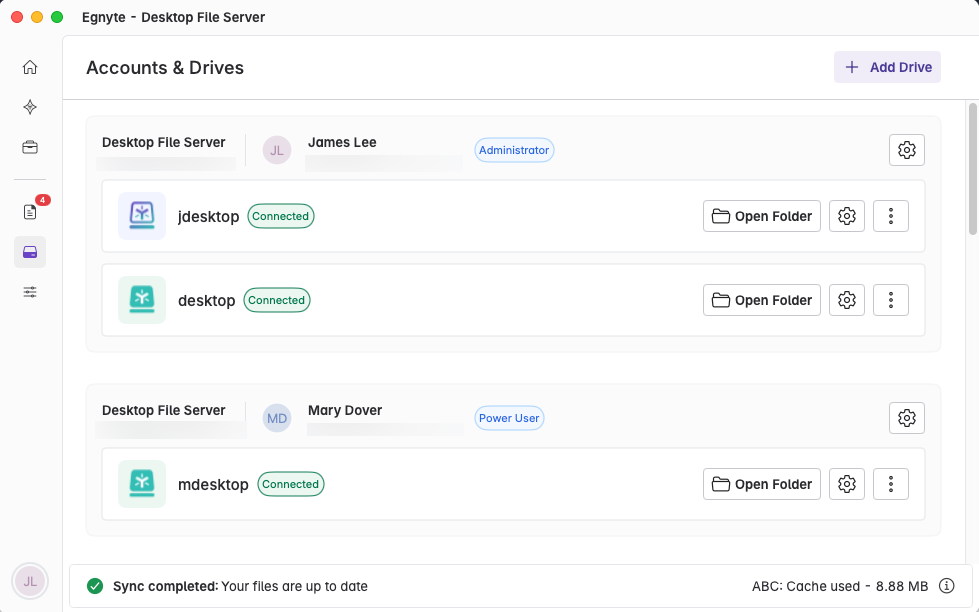Click the mdesktop Connected status badge
This screenshot has height=612, width=979.
point(290,484)
